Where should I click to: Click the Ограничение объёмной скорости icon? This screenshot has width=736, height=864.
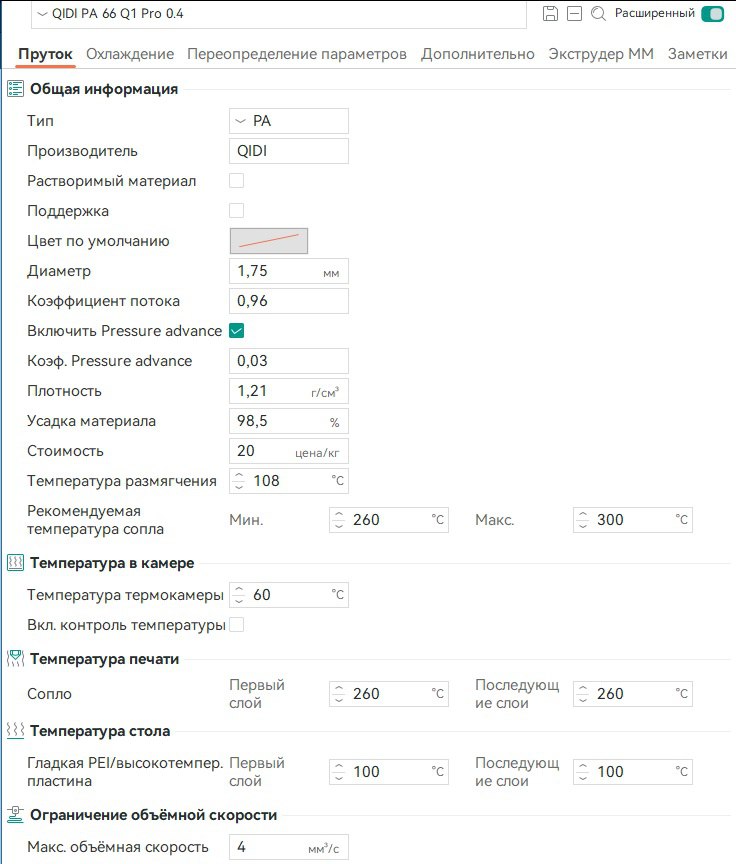15,815
